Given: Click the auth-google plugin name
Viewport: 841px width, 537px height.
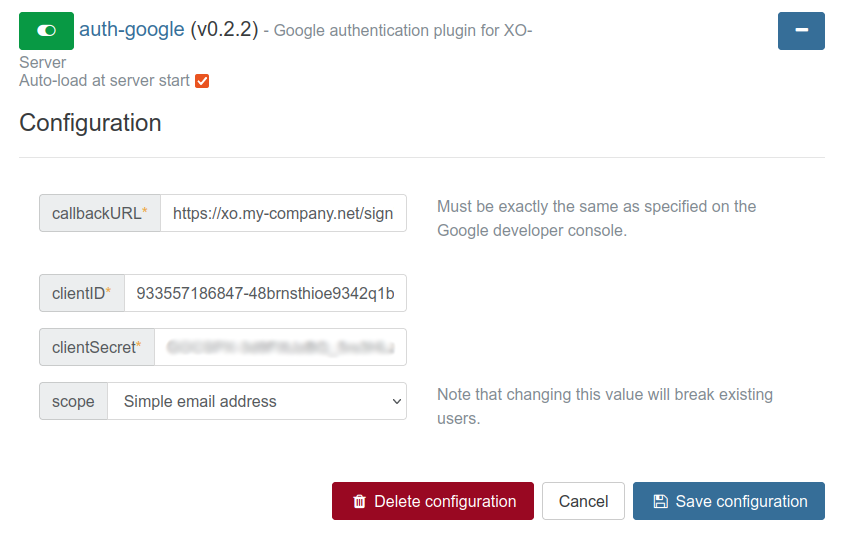Looking at the screenshot, I should 132,30.
